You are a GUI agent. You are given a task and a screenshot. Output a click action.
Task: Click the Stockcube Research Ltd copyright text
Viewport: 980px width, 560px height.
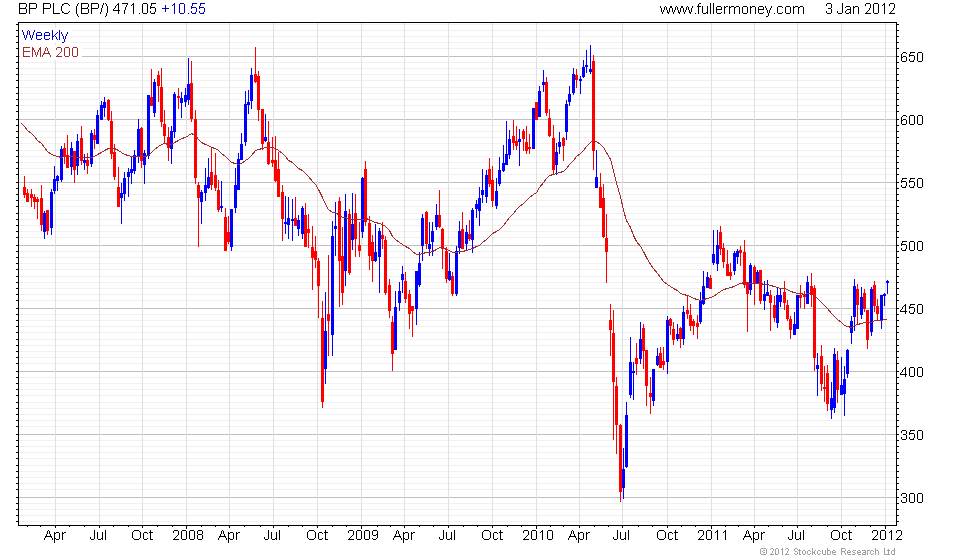pos(828,552)
